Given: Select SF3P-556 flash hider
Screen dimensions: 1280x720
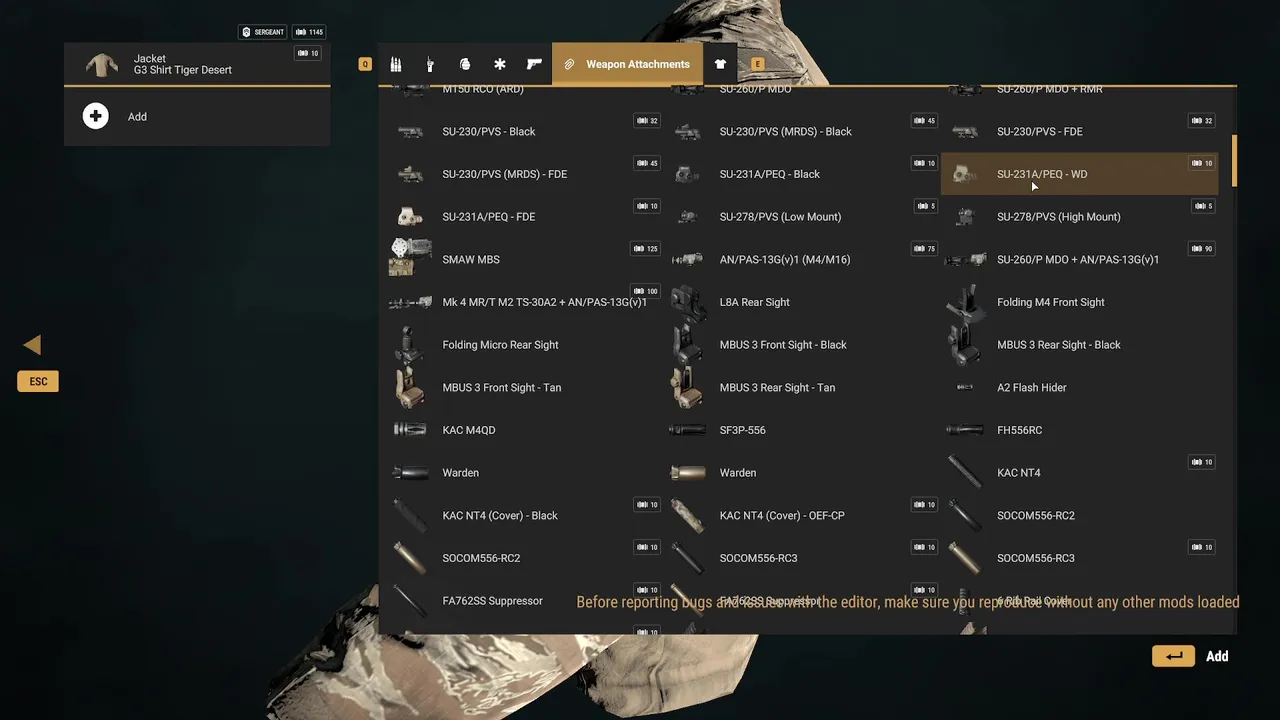Looking at the screenshot, I should [x=802, y=430].
